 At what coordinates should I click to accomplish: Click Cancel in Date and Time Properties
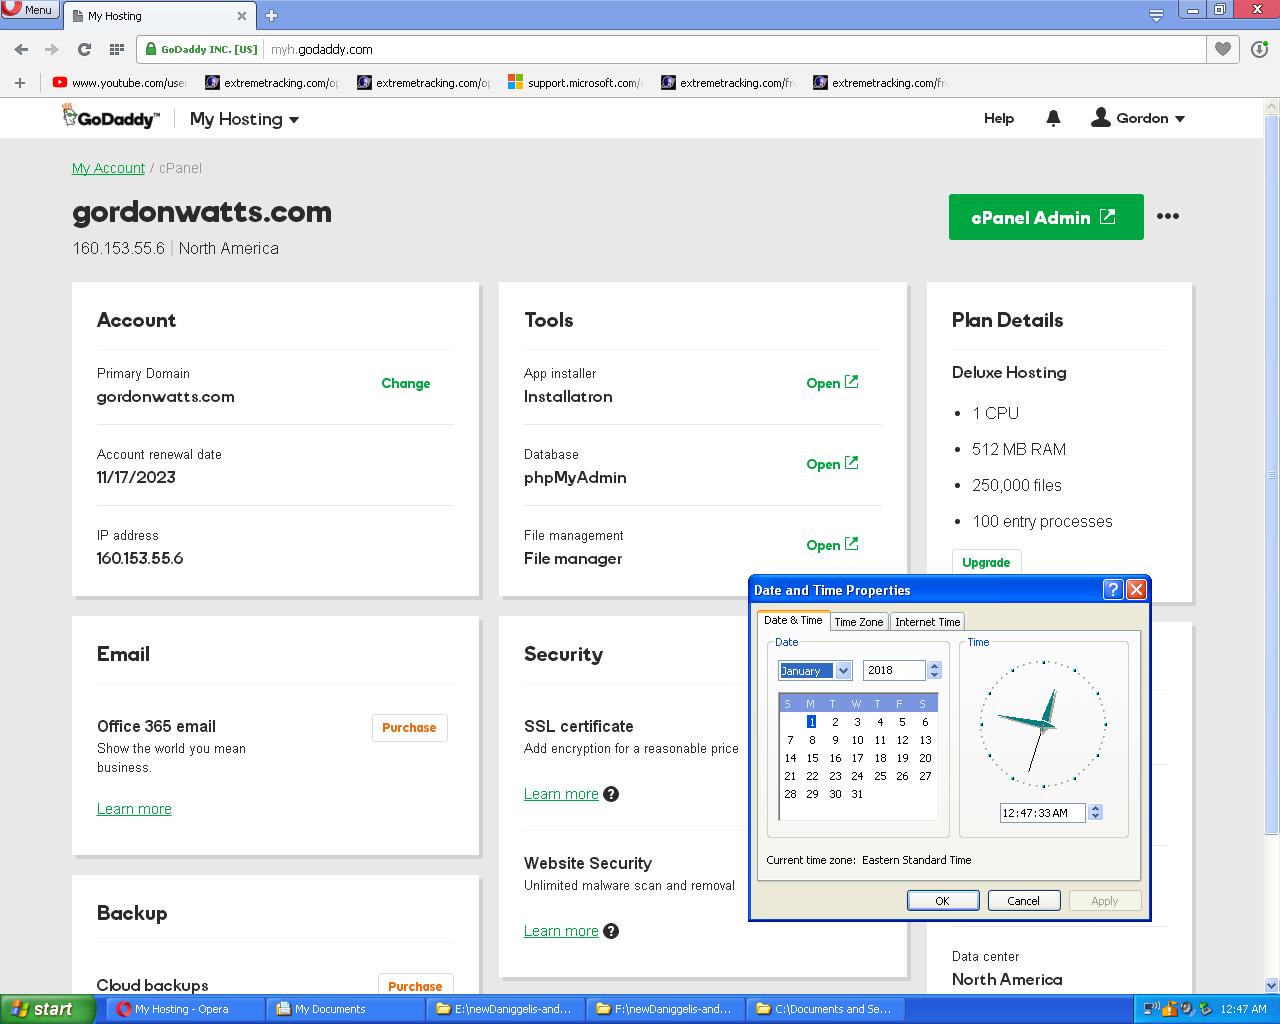click(x=1023, y=900)
